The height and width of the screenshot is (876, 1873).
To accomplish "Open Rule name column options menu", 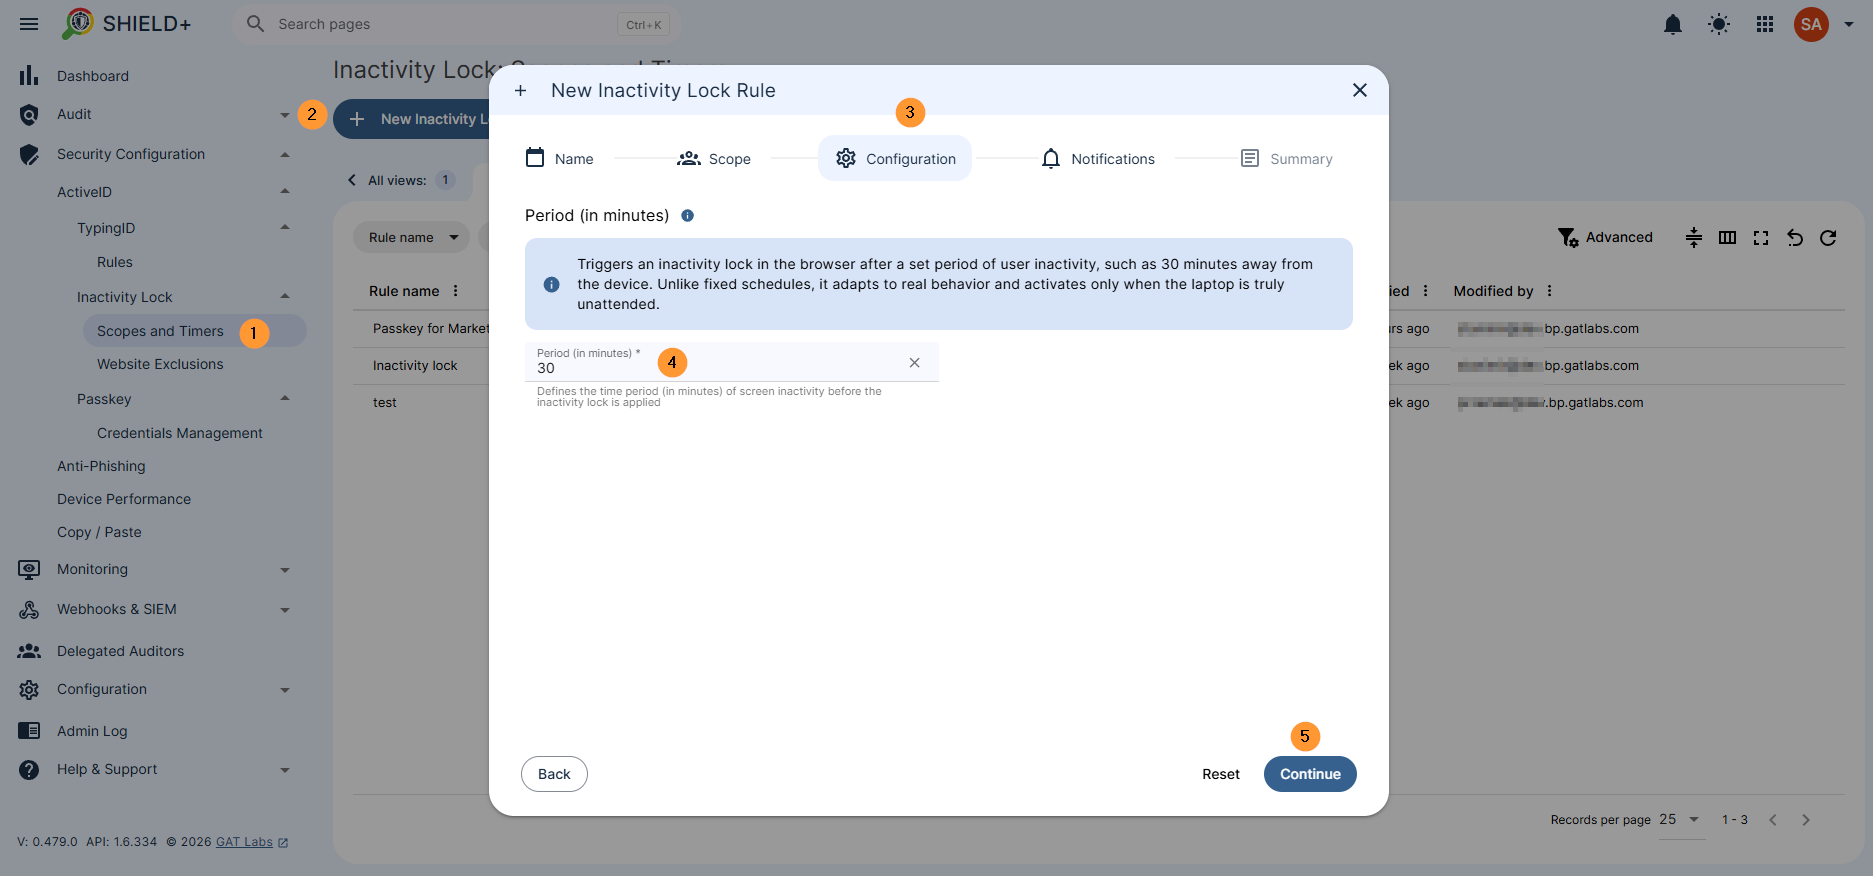I will [455, 291].
